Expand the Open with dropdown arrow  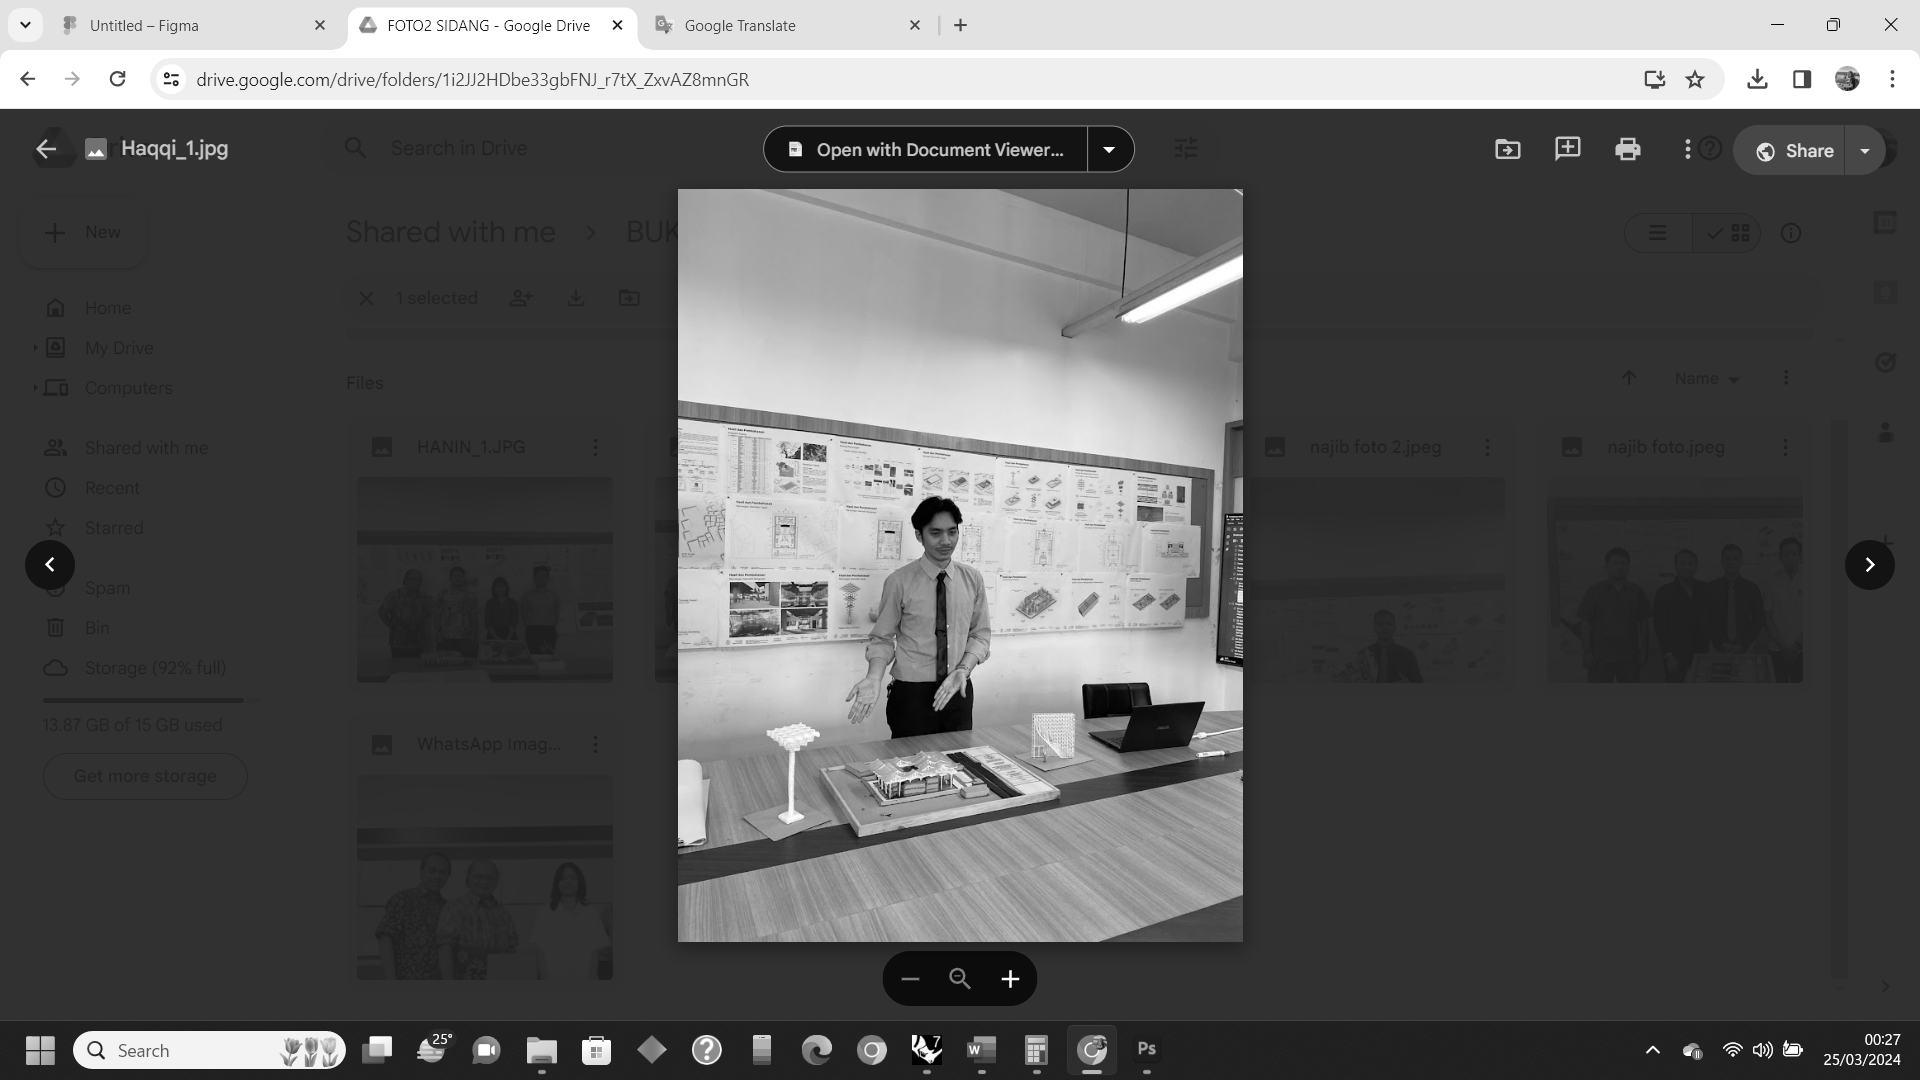1109,149
